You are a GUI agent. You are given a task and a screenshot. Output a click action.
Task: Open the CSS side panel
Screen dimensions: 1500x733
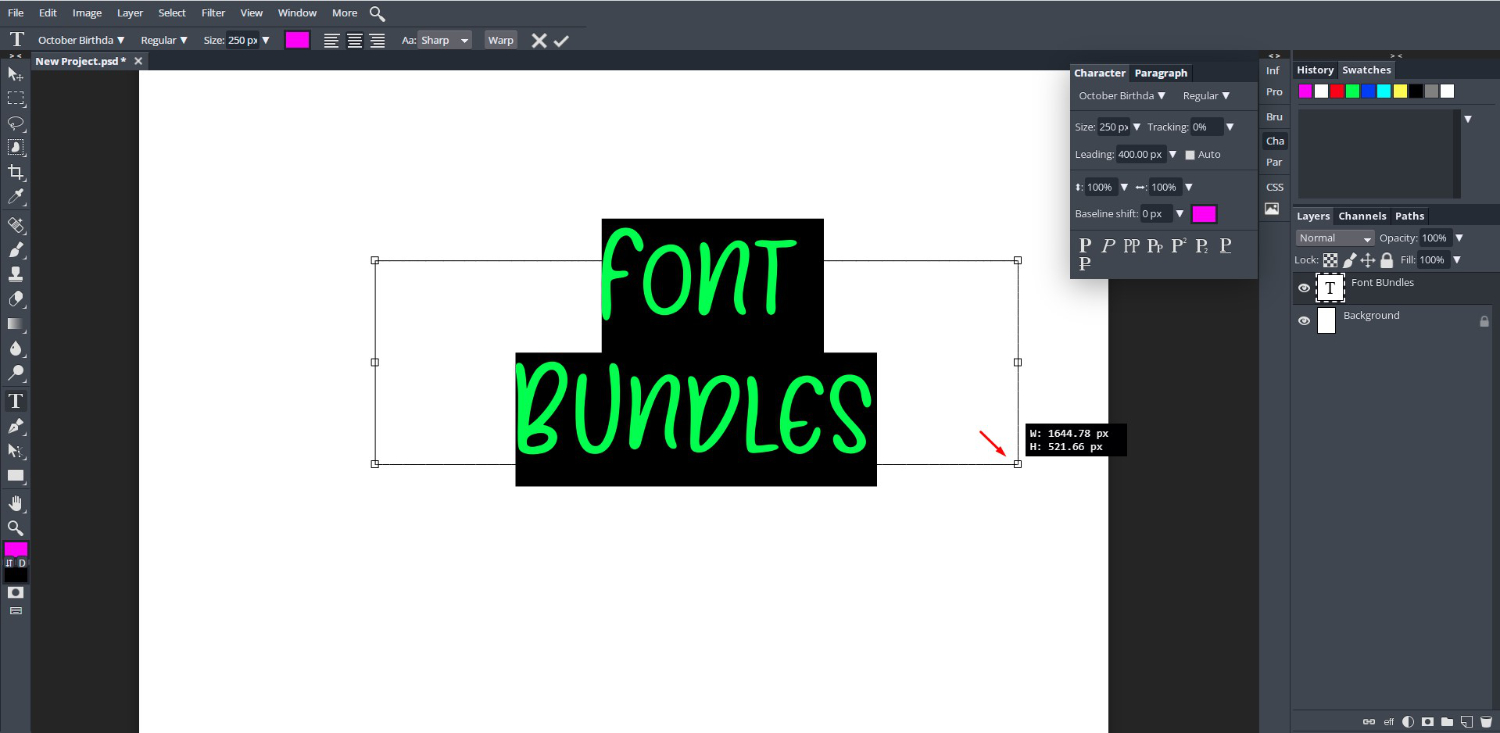coord(1275,187)
